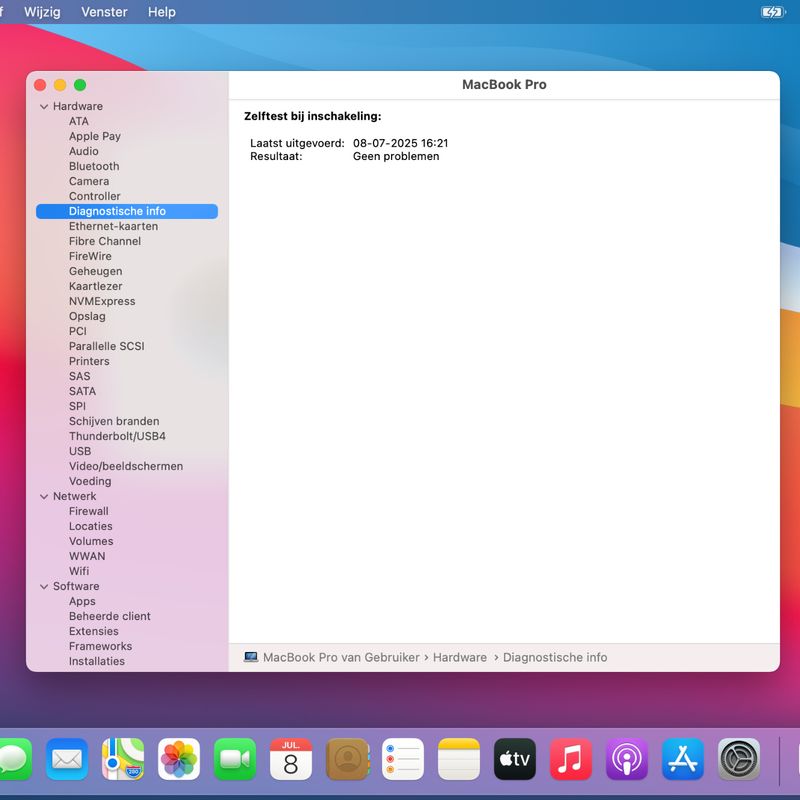Select SPI in the sidebar
Screen dimensions: 800x800
(77, 406)
